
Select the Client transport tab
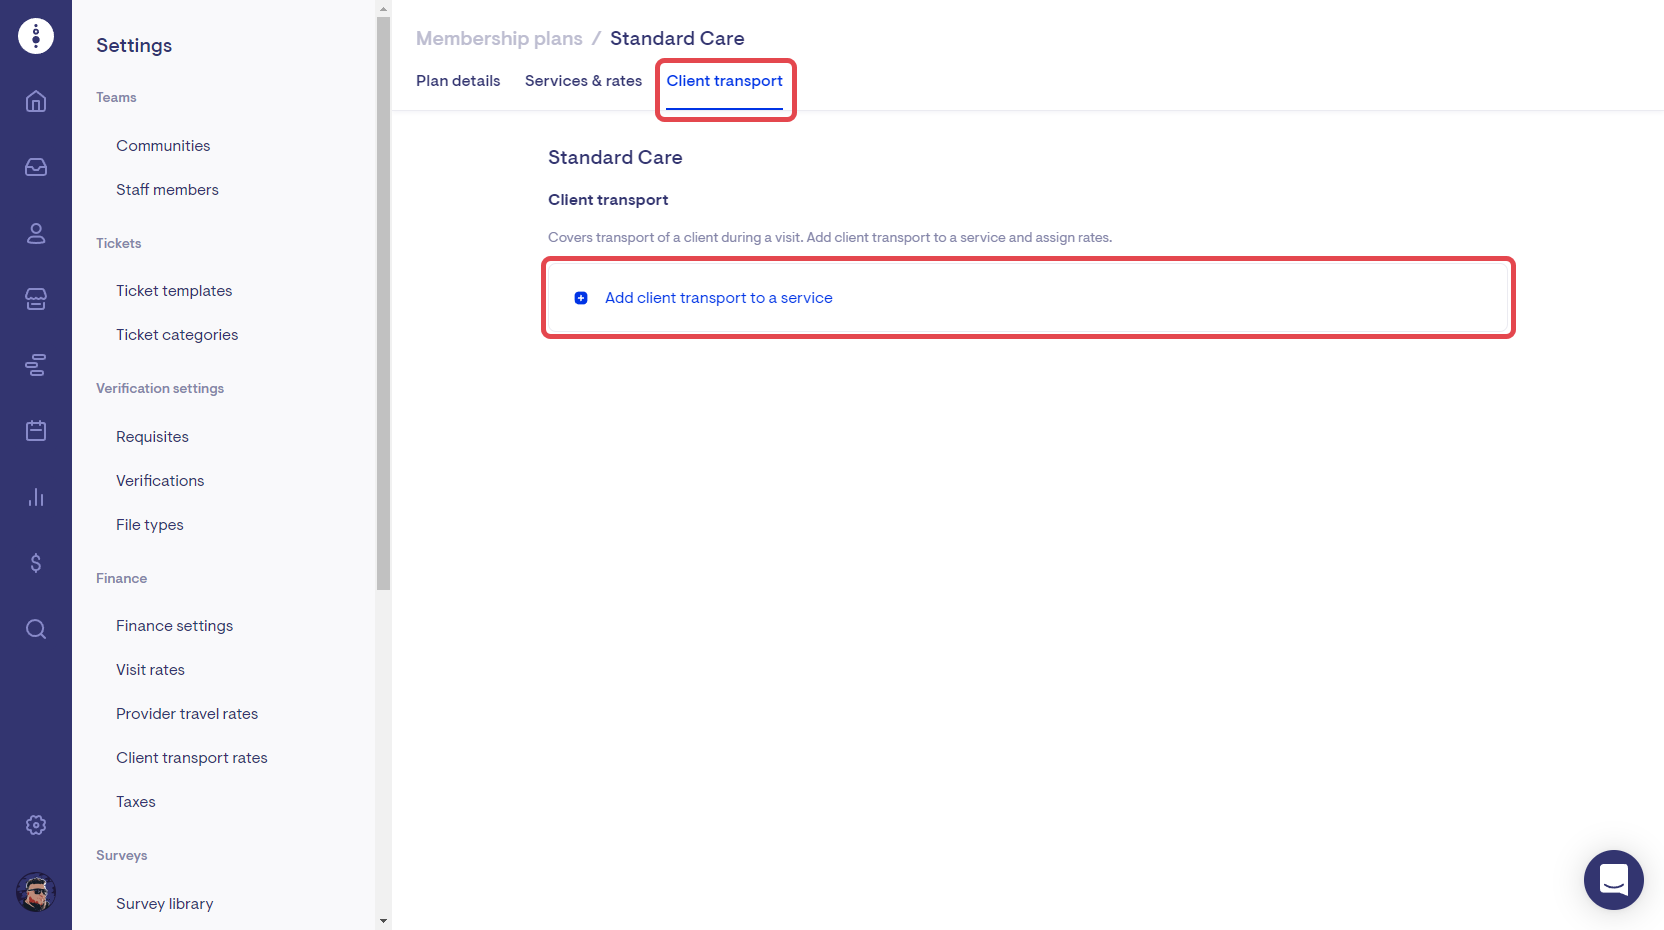[x=724, y=81]
